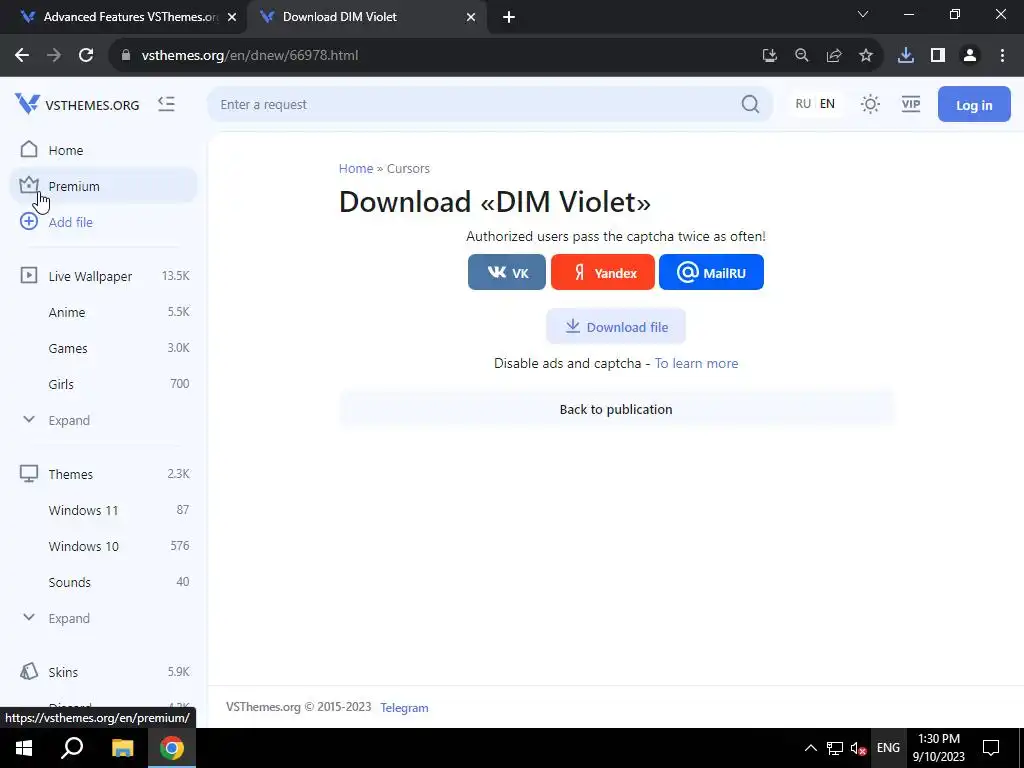Open Windows taskbar search

(72, 748)
